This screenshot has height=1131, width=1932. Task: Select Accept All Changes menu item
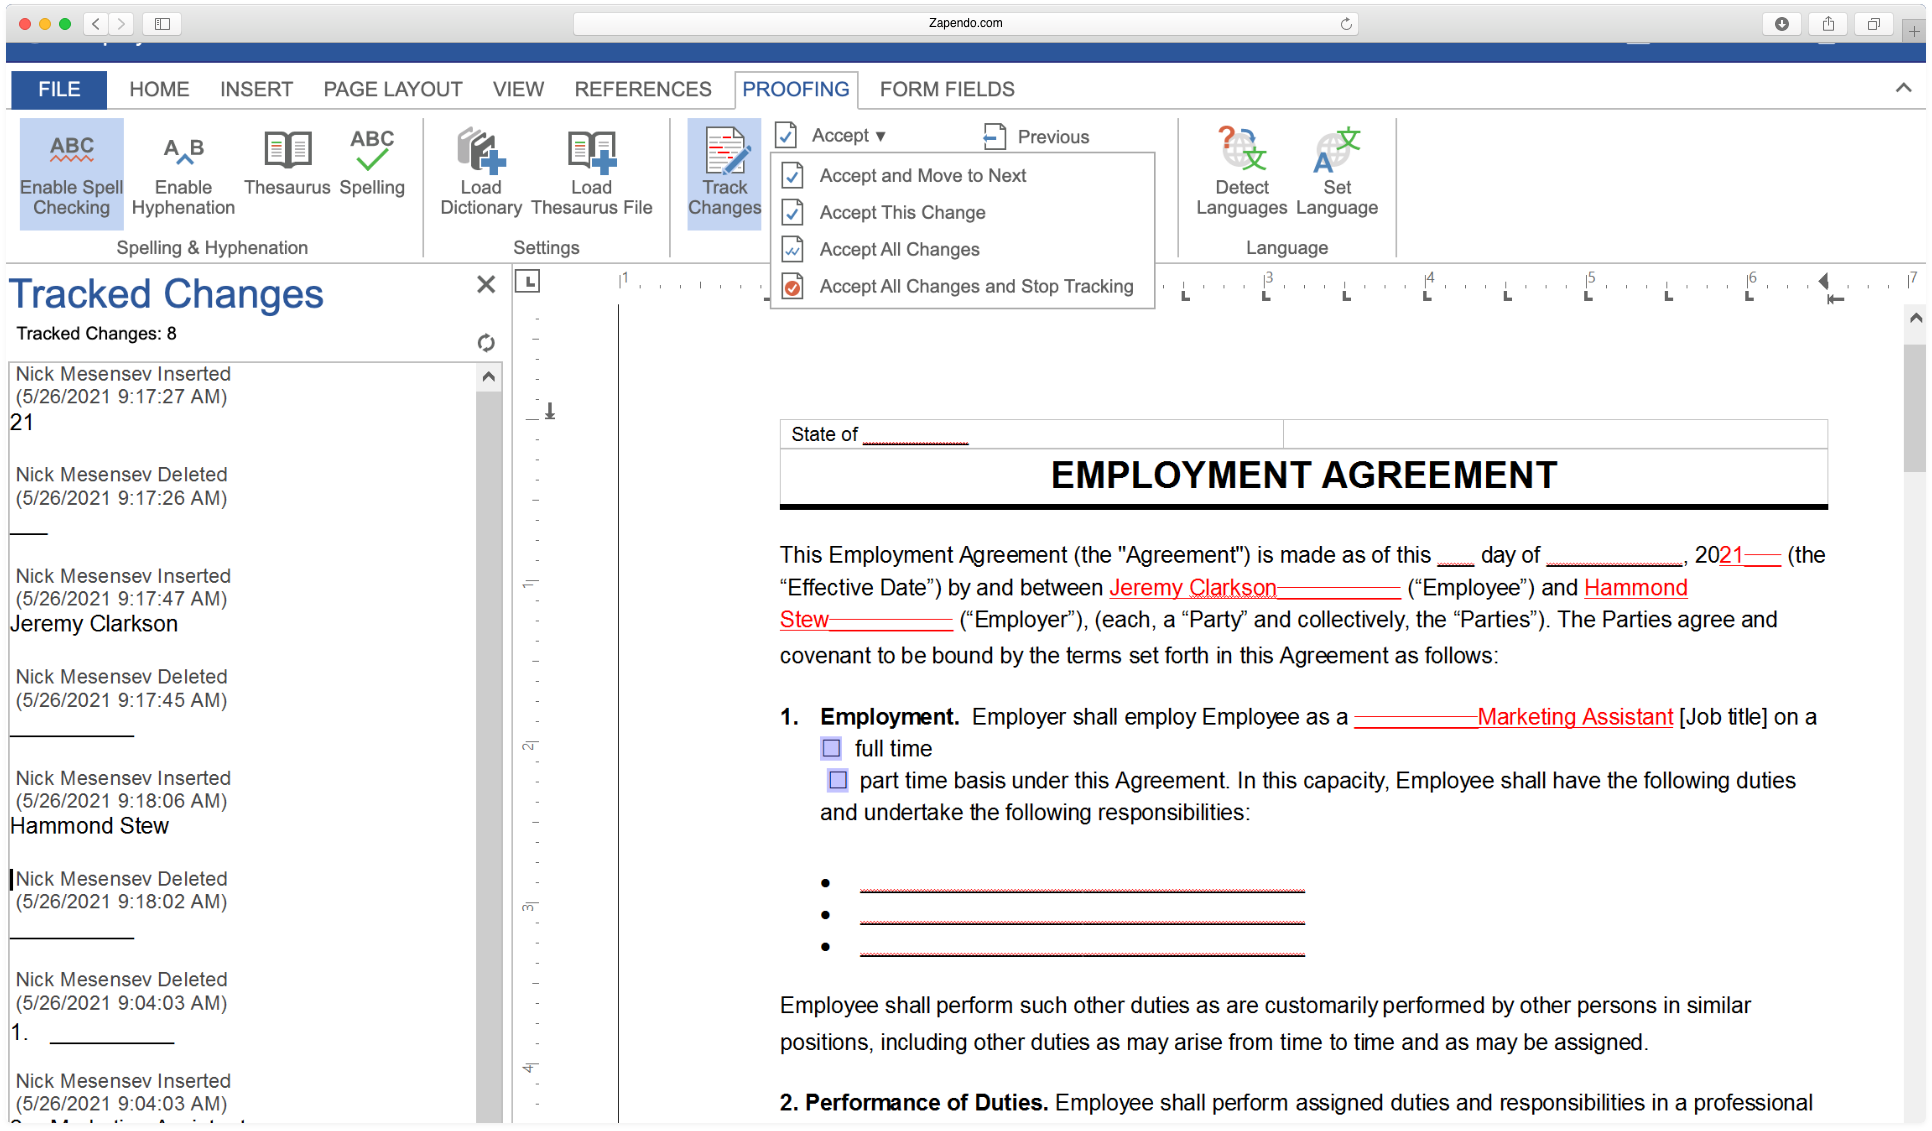coord(899,249)
